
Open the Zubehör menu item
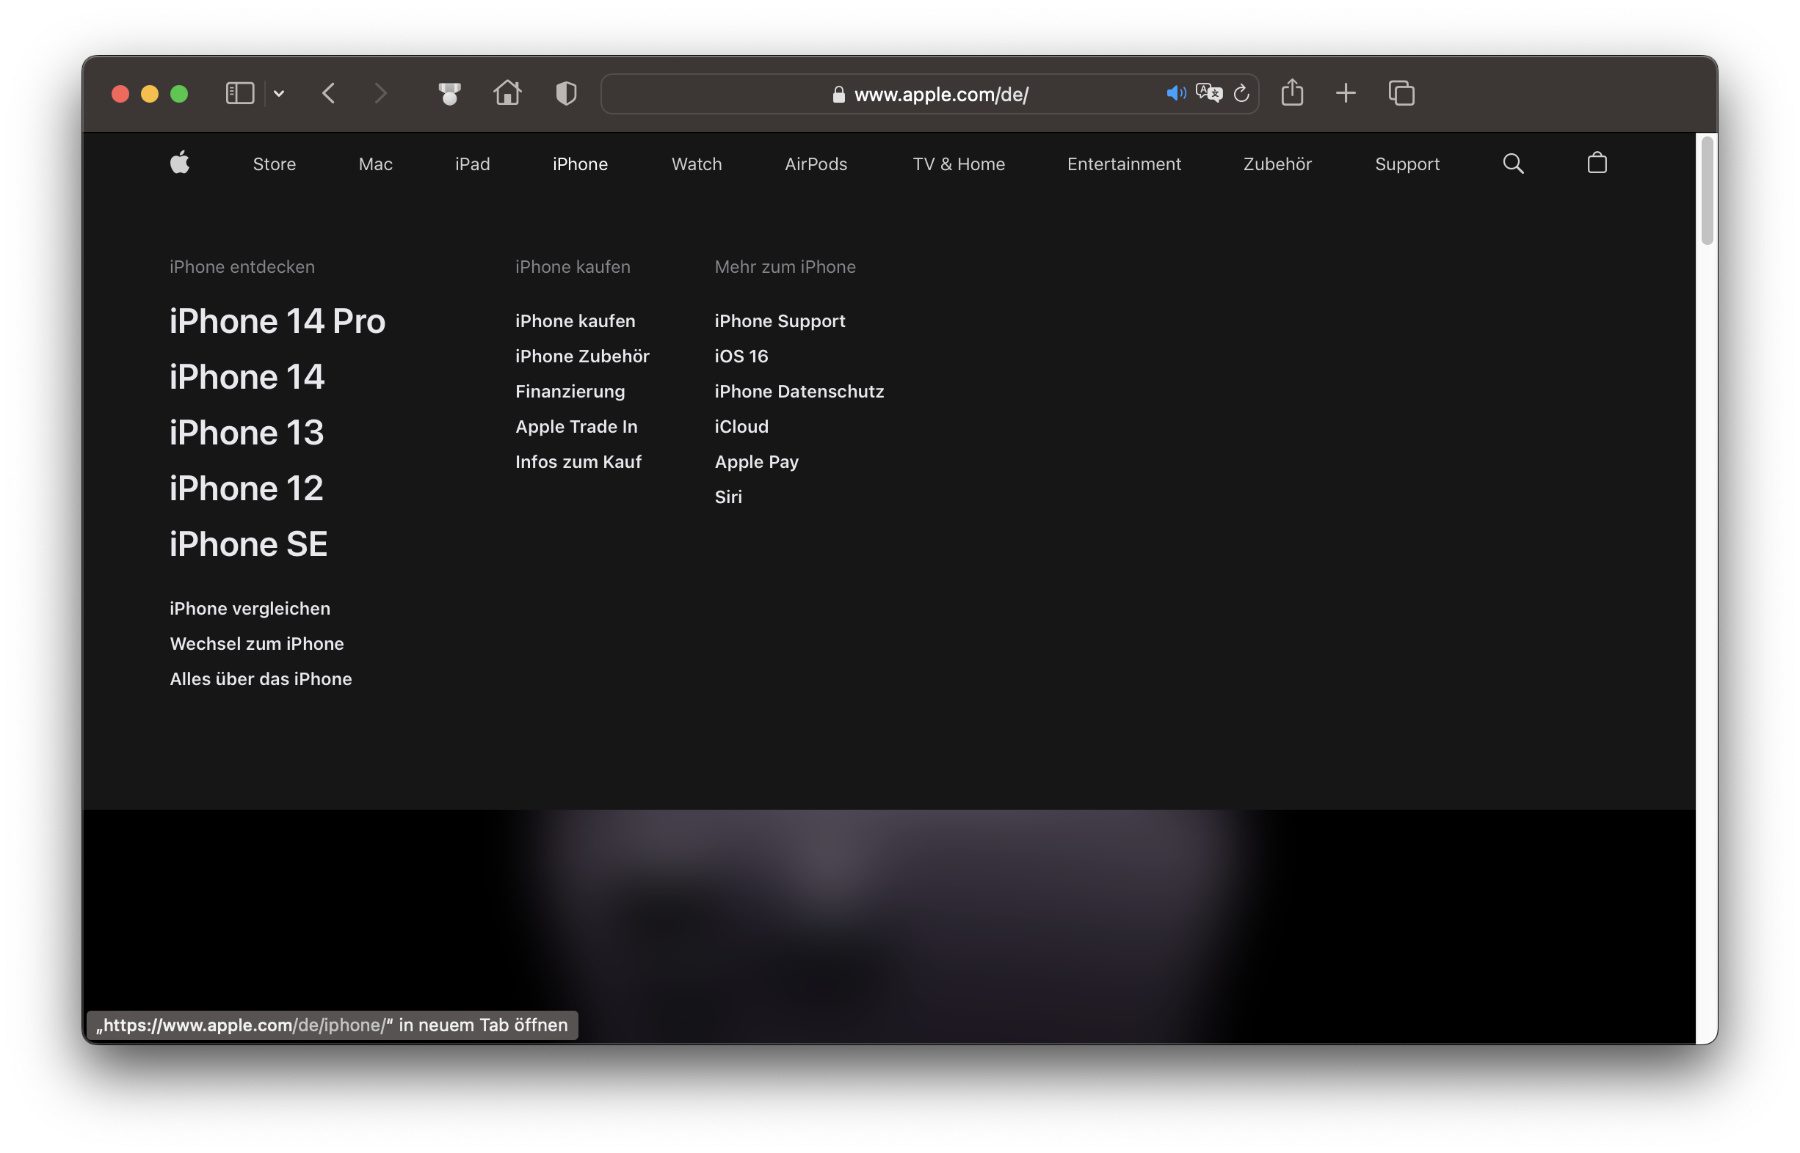click(x=1277, y=164)
